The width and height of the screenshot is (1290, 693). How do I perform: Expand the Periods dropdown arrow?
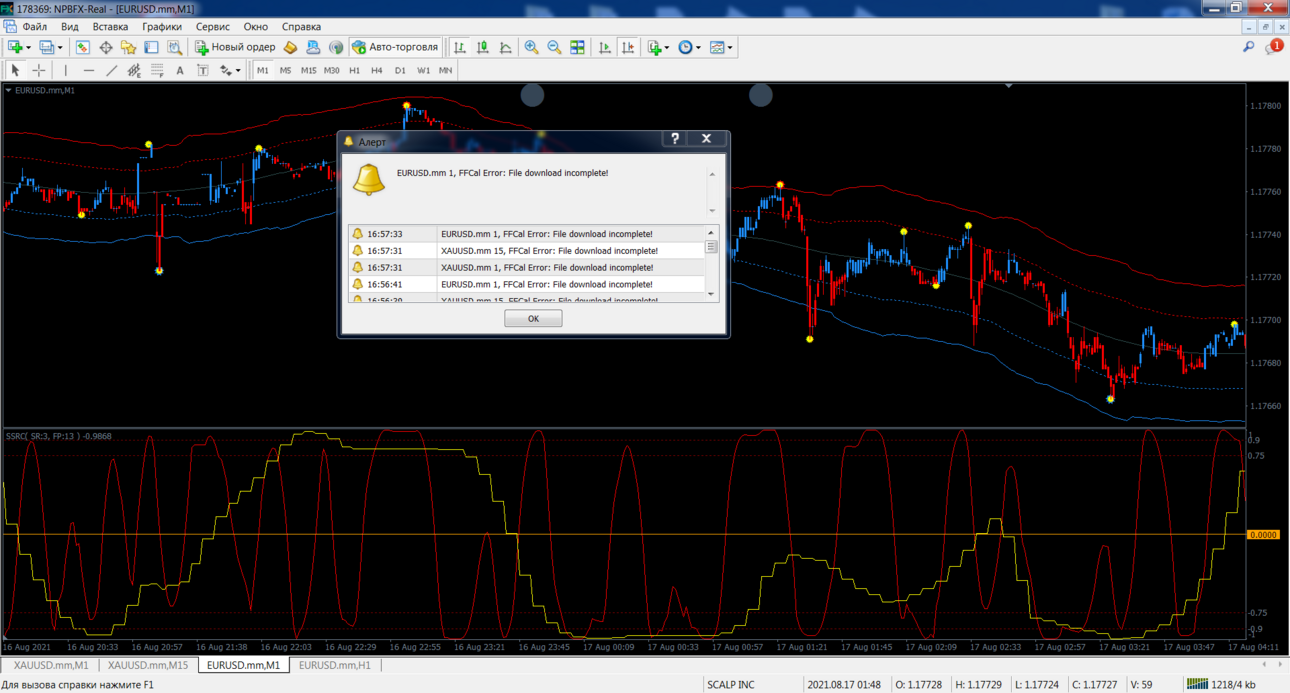(698, 47)
